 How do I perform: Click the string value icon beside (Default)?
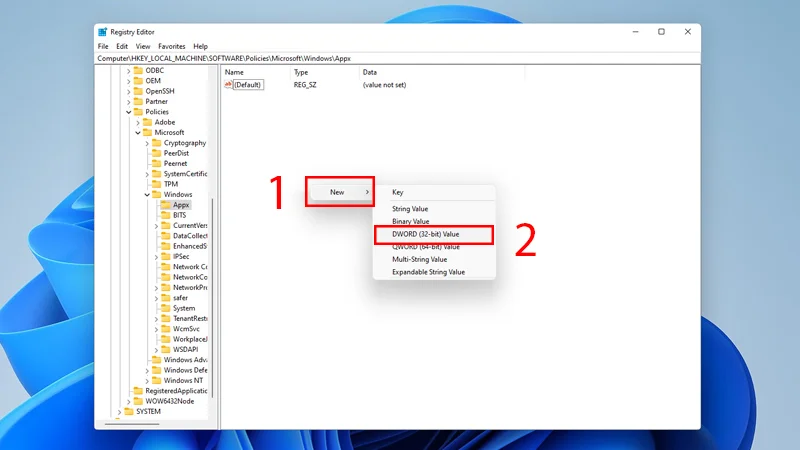(x=228, y=85)
